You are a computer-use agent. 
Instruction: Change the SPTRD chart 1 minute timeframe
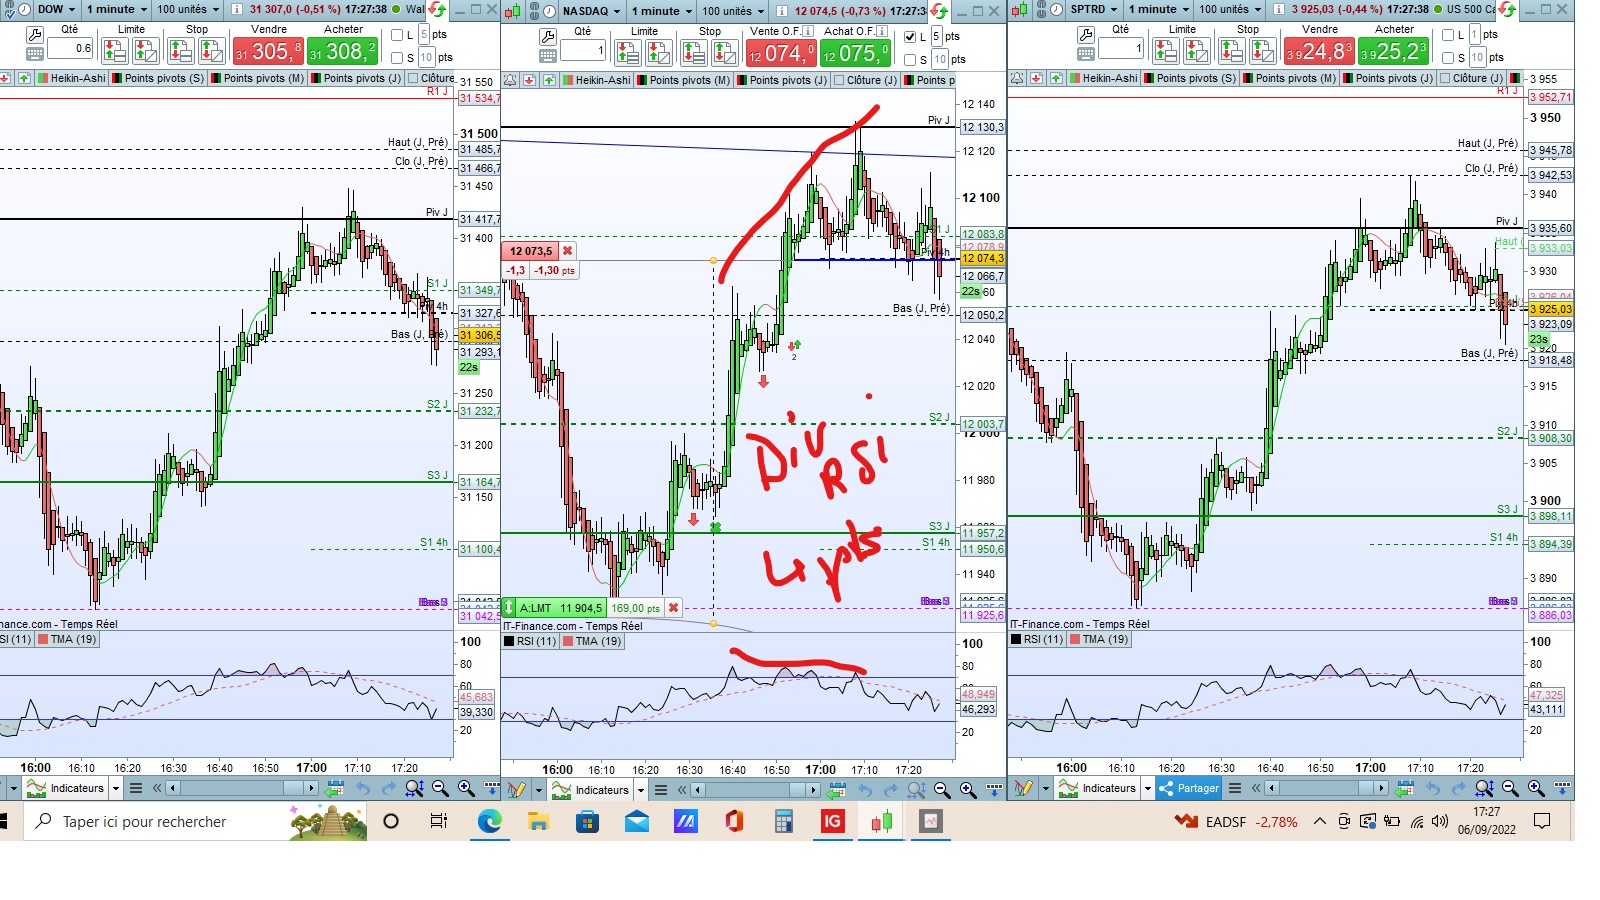coord(1158,10)
